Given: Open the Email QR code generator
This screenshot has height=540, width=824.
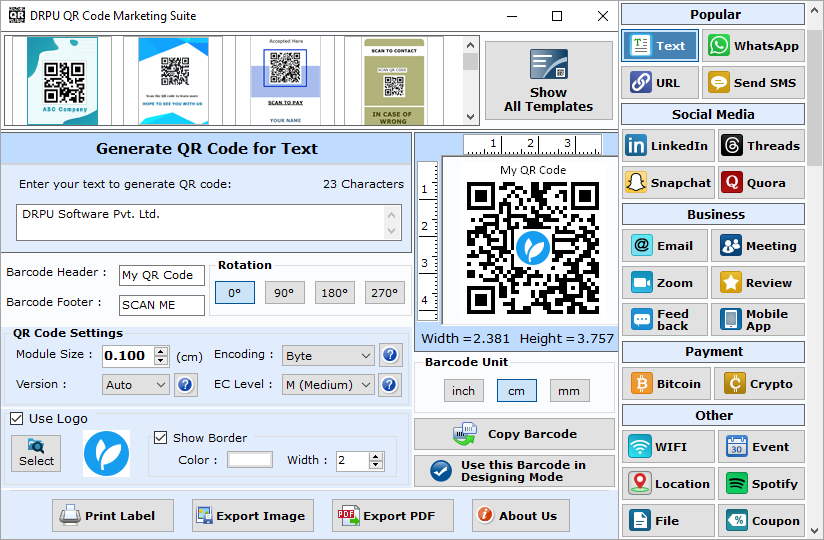Looking at the screenshot, I should coord(665,245).
